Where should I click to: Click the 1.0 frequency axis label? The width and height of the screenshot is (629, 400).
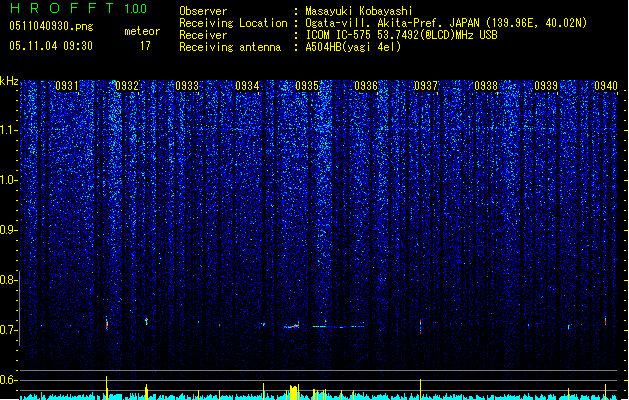(x=8, y=180)
